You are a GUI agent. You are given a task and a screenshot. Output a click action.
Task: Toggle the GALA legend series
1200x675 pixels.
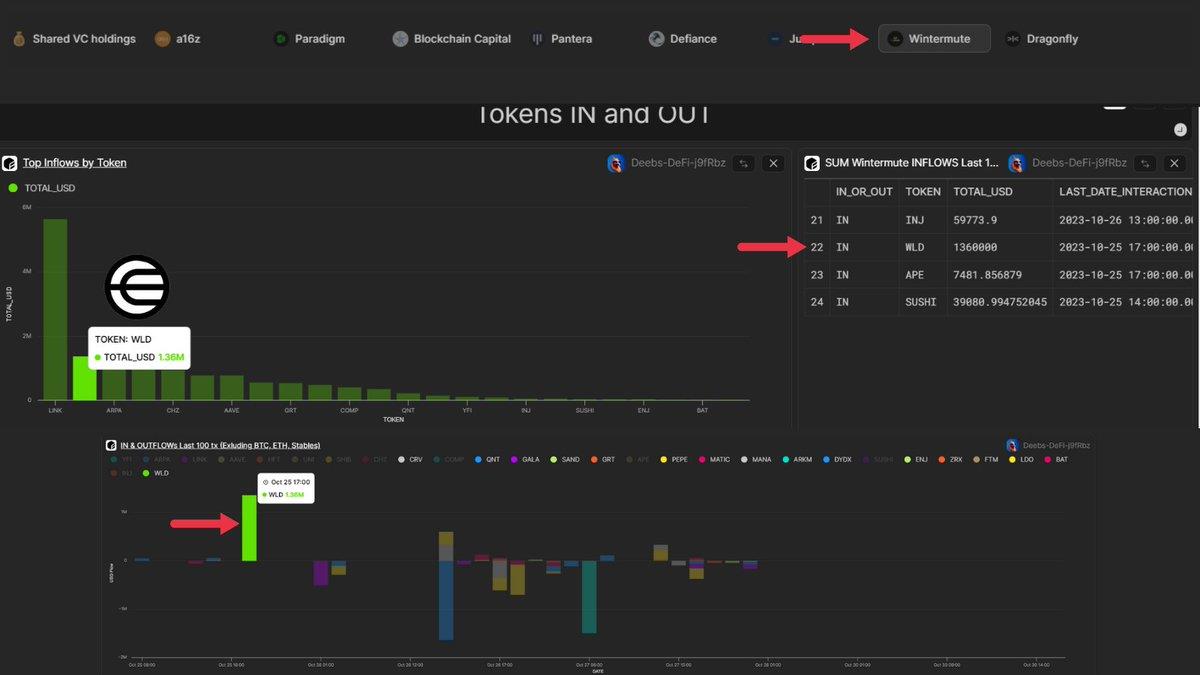[x=526, y=459]
